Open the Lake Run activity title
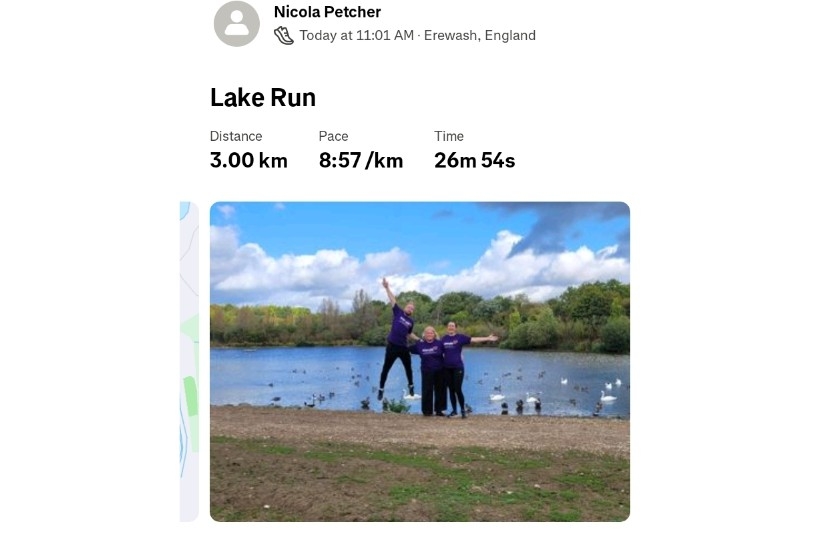This screenshot has height=540, width=840. pos(263,98)
